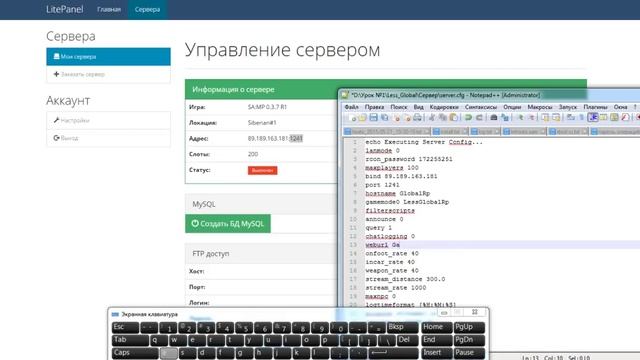Click the SA:MP 0.3.7 R1 game value
This screenshot has width=640, height=360.
click(267, 107)
